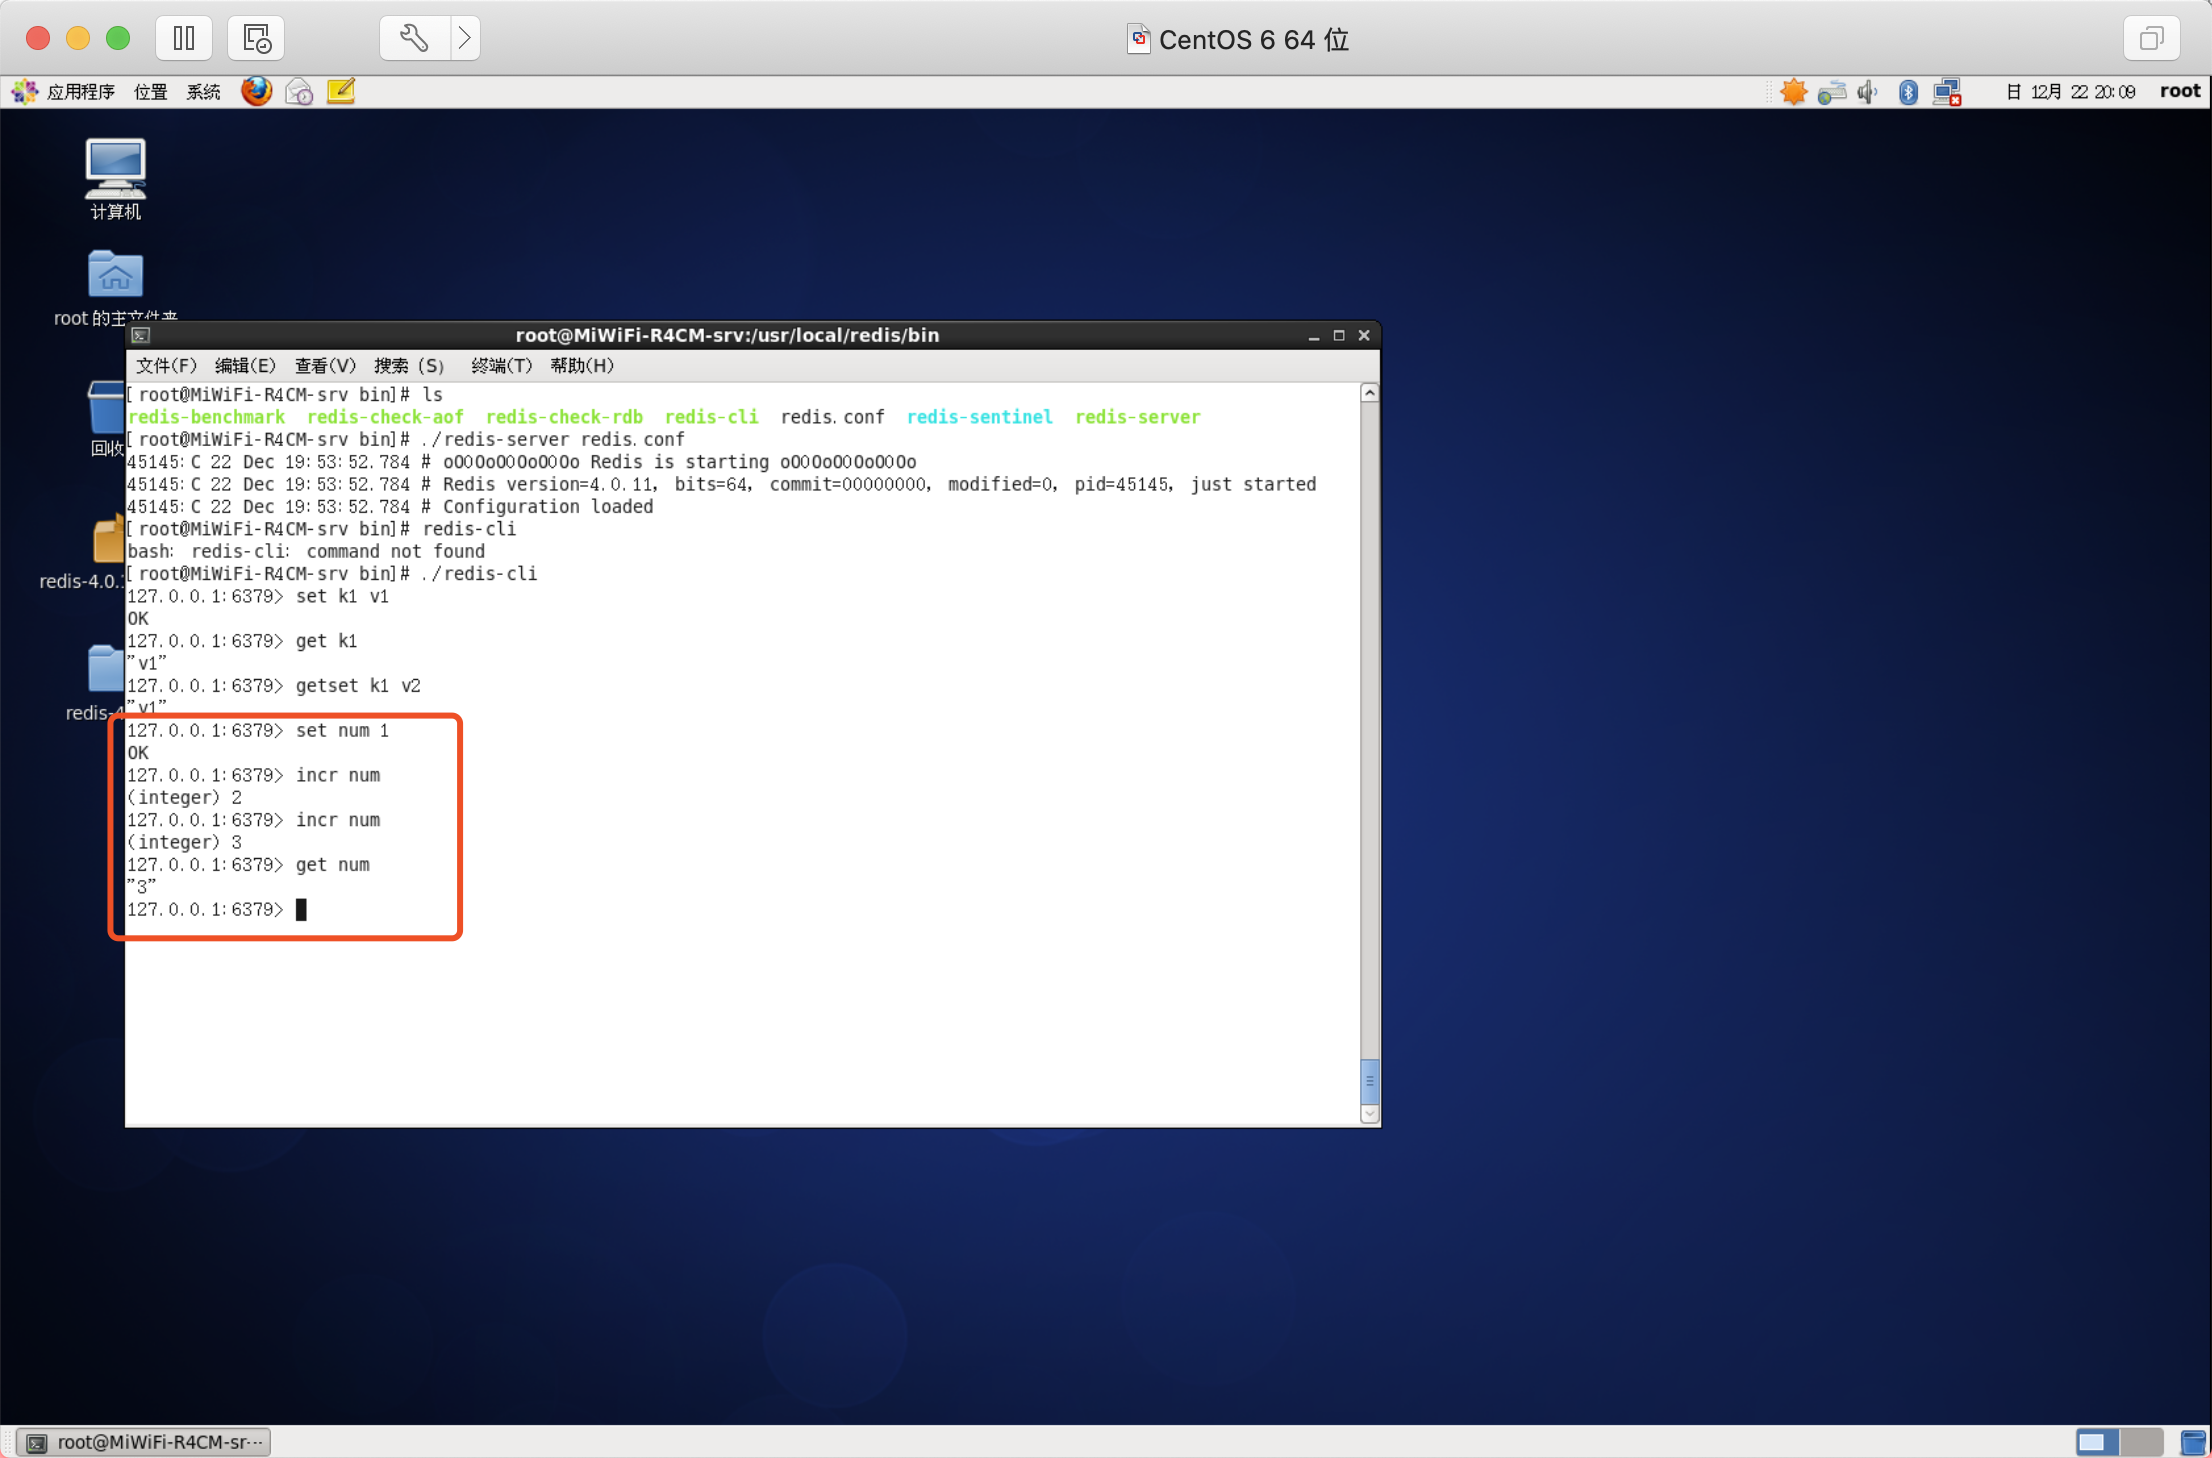Click the VM snapshot icon

click(256, 39)
